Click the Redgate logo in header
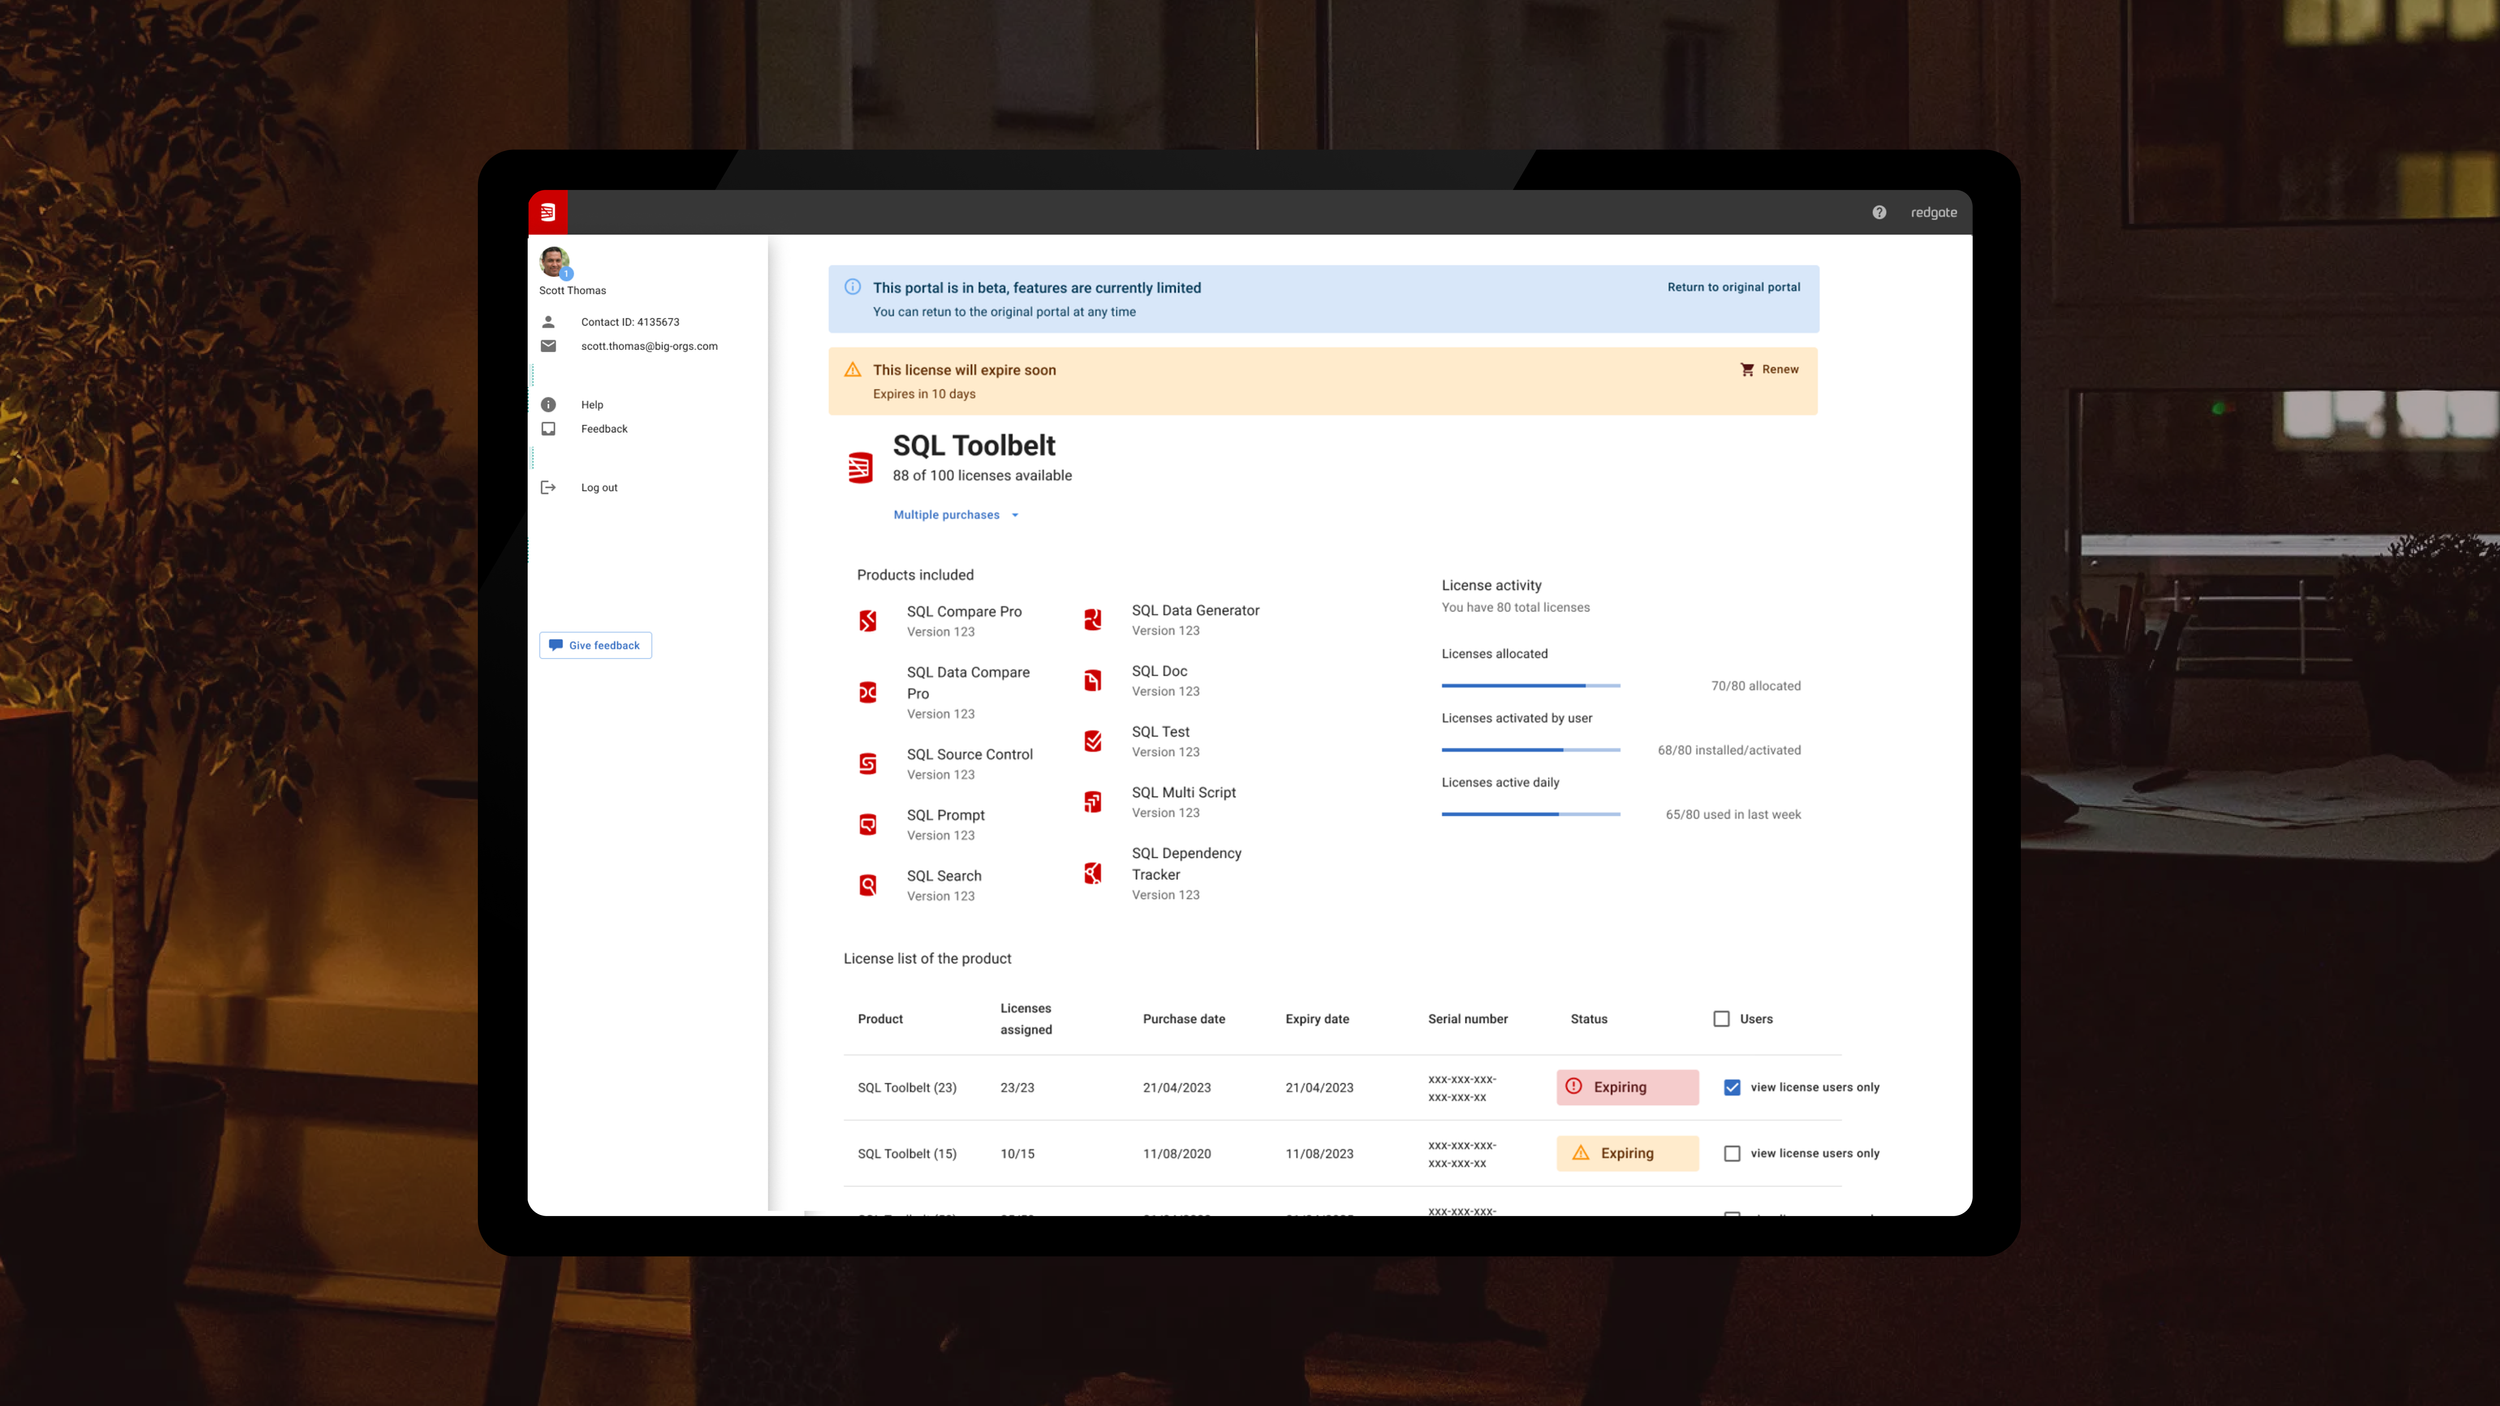This screenshot has height=1406, width=2500. pyautogui.click(x=548, y=212)
